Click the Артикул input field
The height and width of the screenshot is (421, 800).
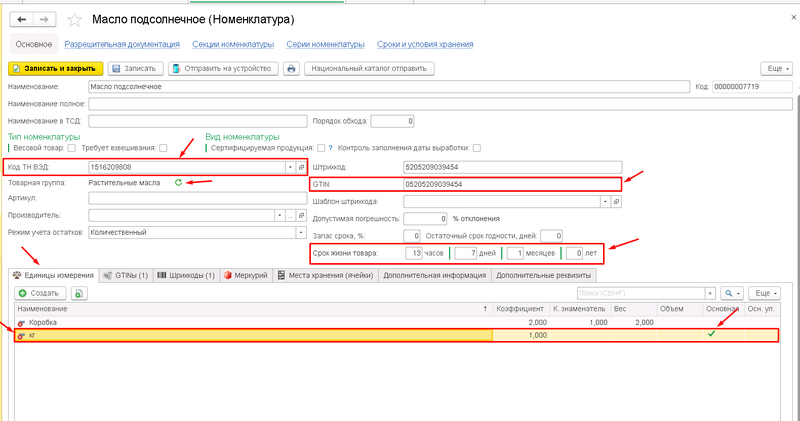coord(197,198)
